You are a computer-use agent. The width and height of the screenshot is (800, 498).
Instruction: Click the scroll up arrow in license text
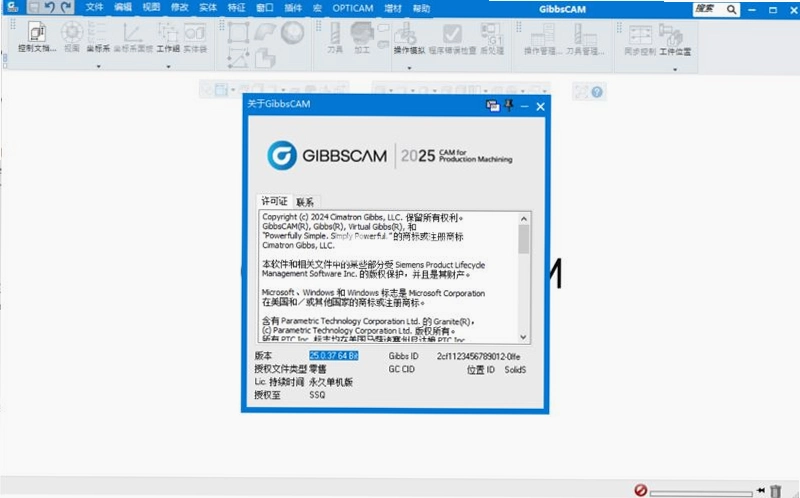click(523, 219)
